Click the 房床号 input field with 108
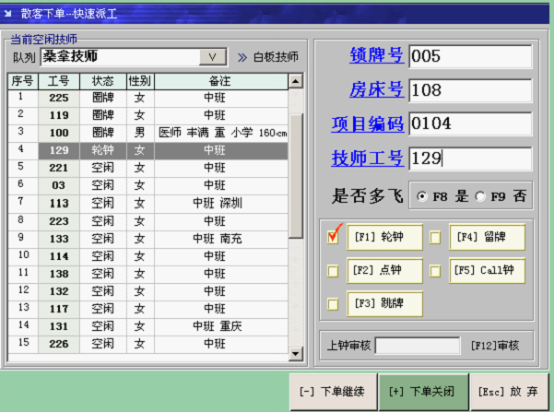554x412 pixels. pos(470,90)
